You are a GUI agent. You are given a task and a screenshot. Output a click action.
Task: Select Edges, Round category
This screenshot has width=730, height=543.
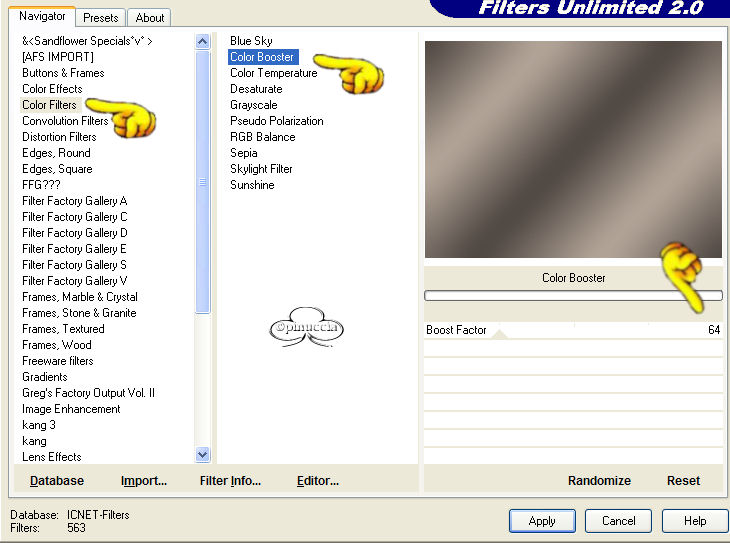(56, 153)
